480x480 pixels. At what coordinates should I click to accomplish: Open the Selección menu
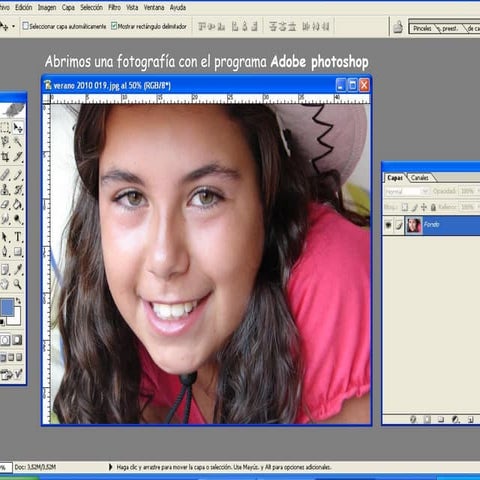point(91,7)
